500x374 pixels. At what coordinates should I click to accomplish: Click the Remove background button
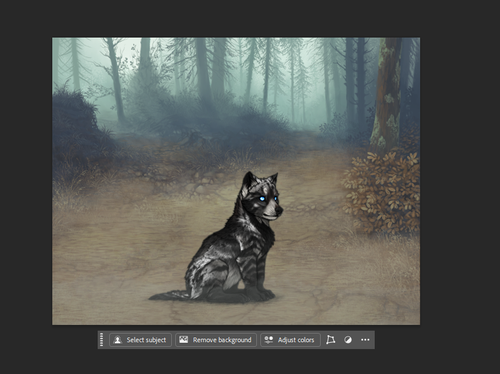216,340
